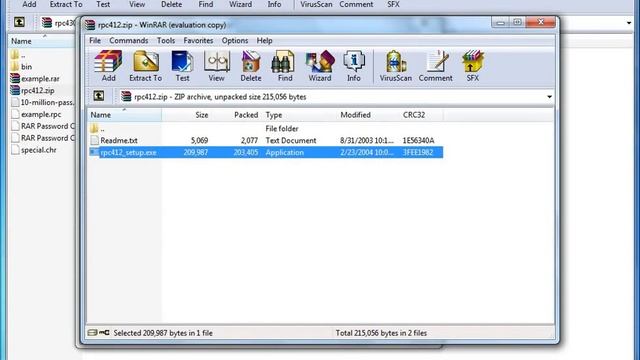Maximize the rpc412.zip WinRAR window

click(x=518, y=22)
